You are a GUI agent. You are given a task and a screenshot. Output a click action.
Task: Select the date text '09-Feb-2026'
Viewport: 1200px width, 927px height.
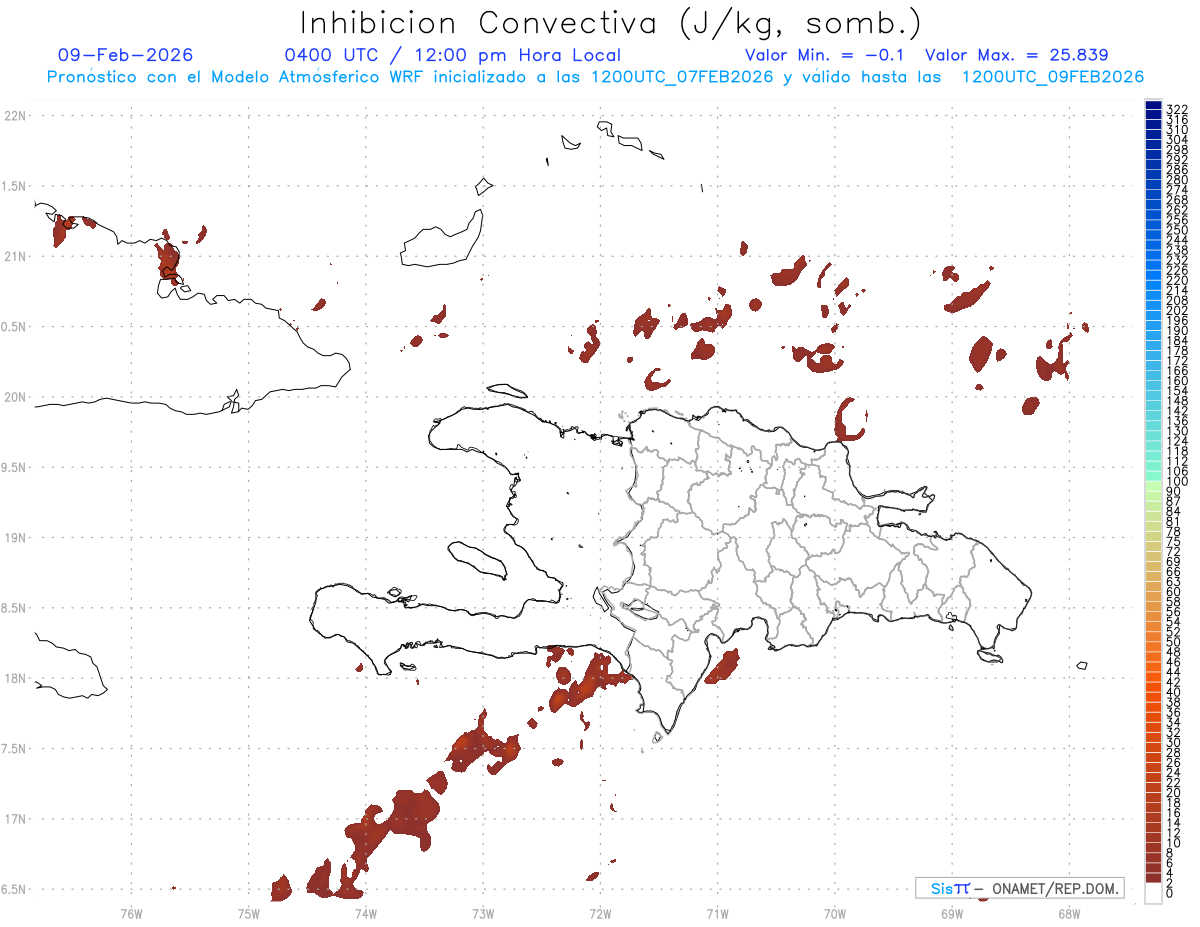(126, 55)
